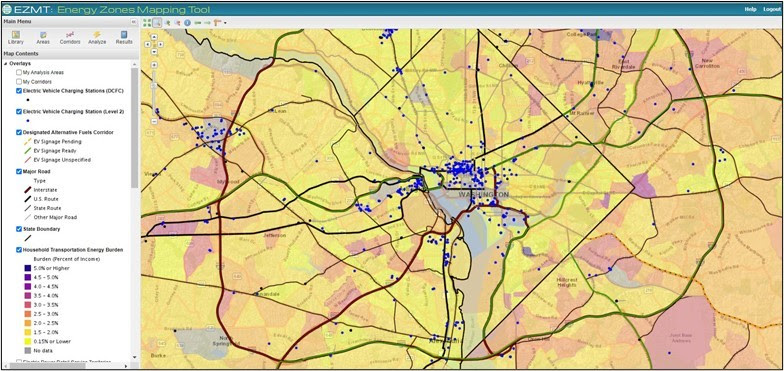Image resolution: width=784 pixels, height=371 pixels.
Task: Zoom map to full extent
Action: (x=146, y=22)
